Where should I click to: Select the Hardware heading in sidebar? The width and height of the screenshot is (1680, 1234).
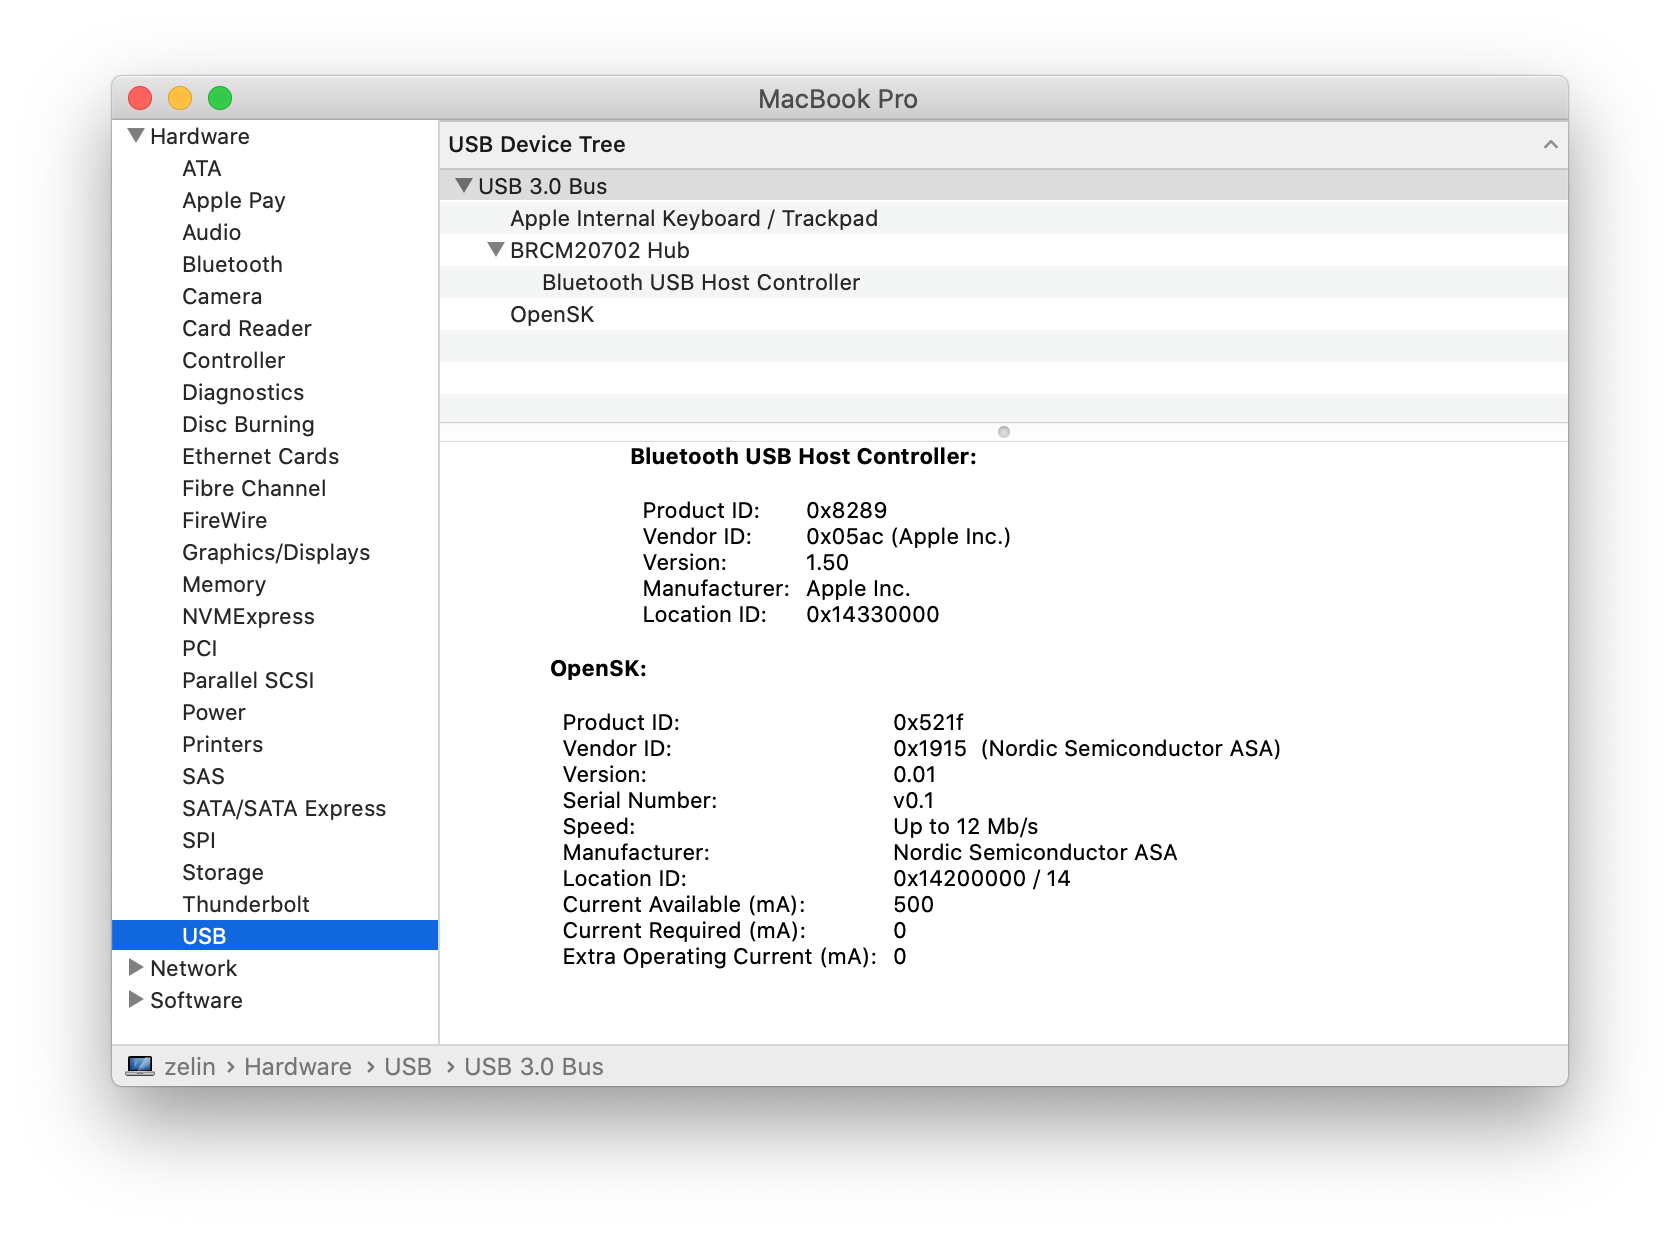click(x=199, y=136)
